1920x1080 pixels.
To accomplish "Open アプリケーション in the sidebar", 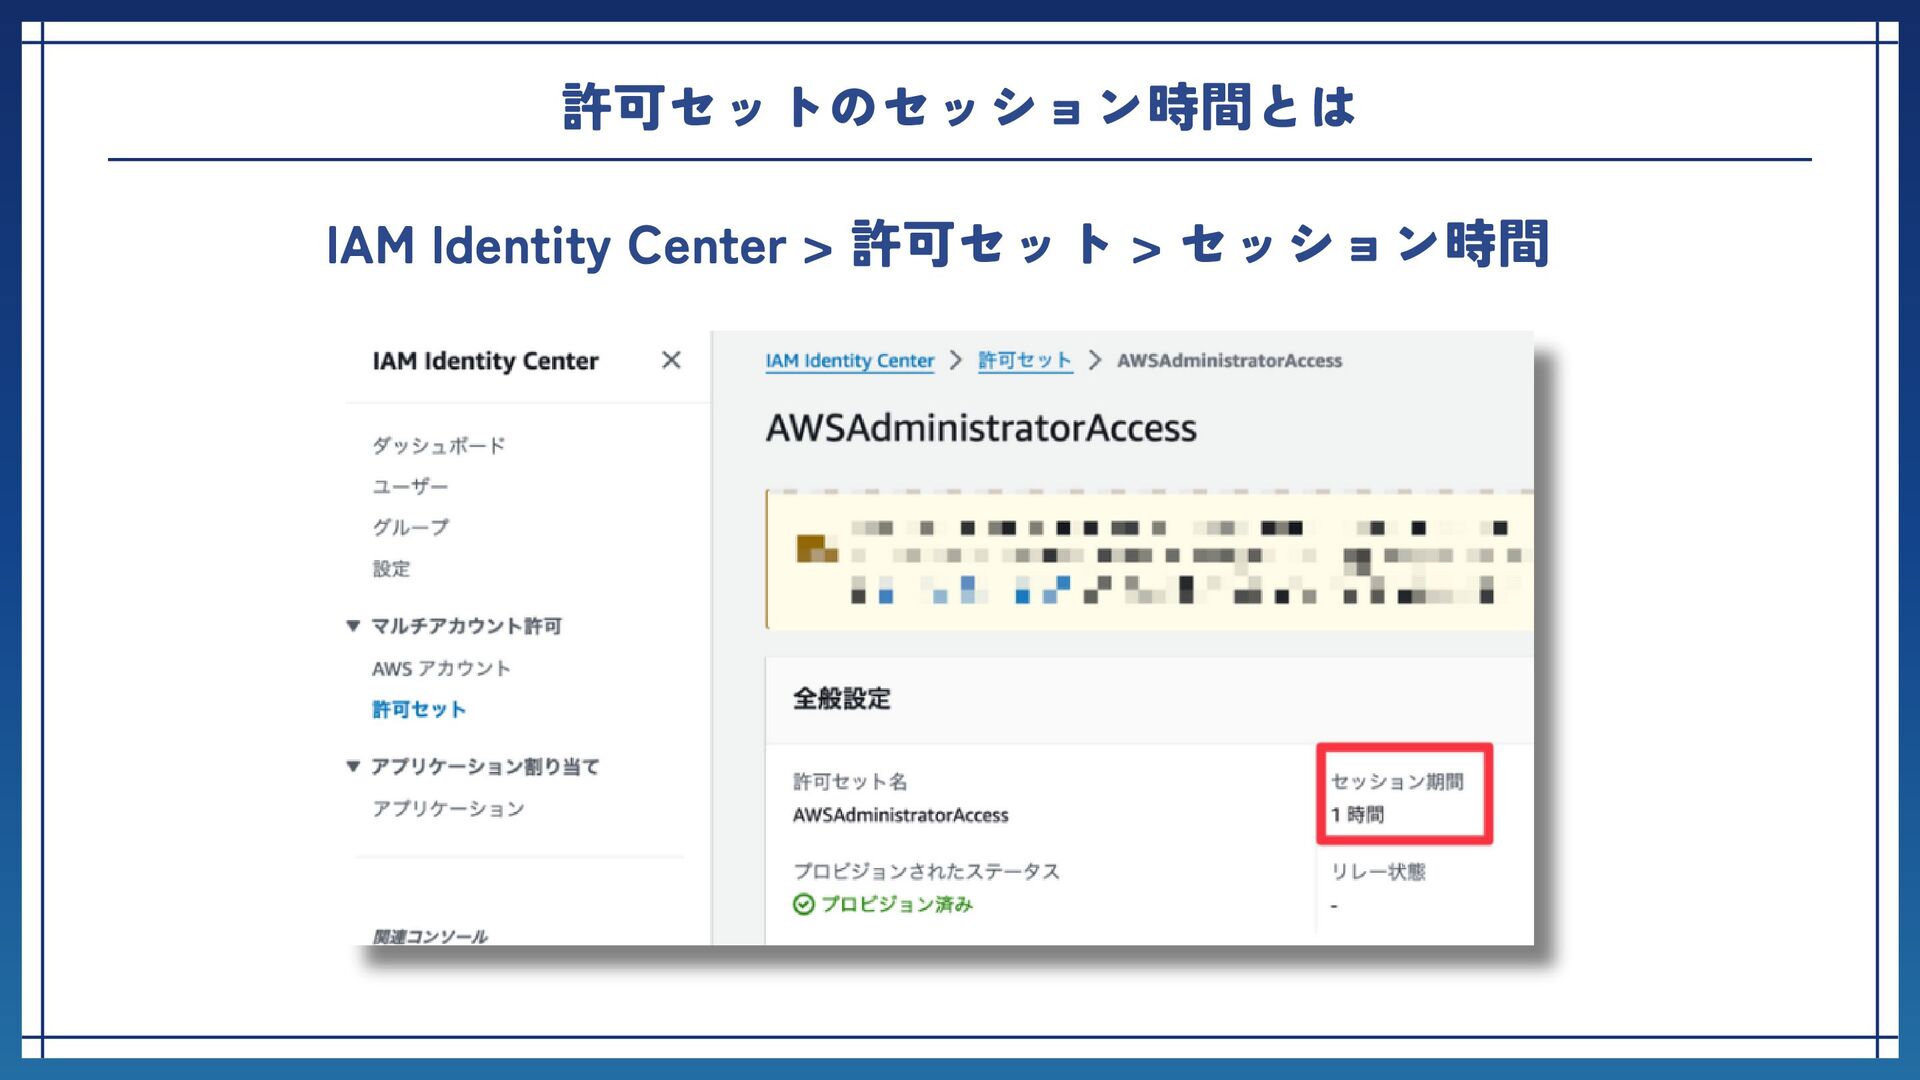I will point(448,808).
